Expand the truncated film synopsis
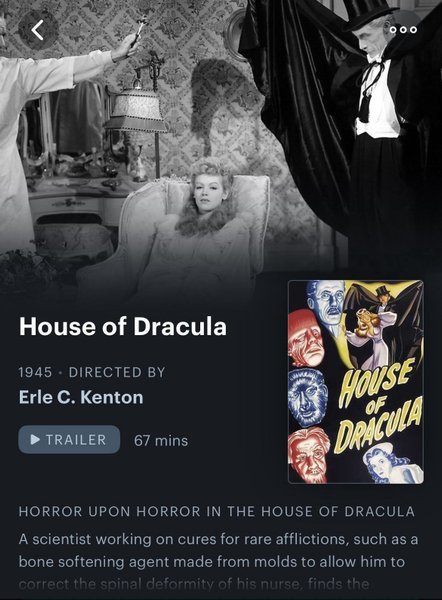Screen dimensions: 442x600 click(x=218, y=562)
